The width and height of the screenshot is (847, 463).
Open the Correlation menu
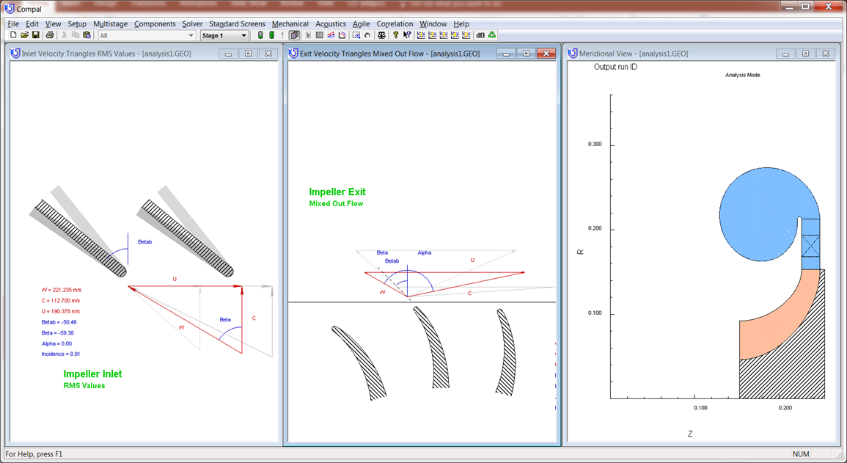click(x=395, y=23)
